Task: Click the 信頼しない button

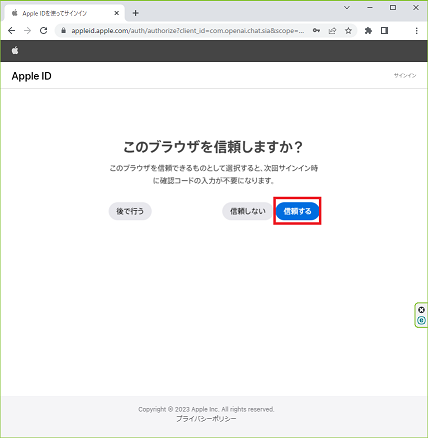Action: click(248, 211)
